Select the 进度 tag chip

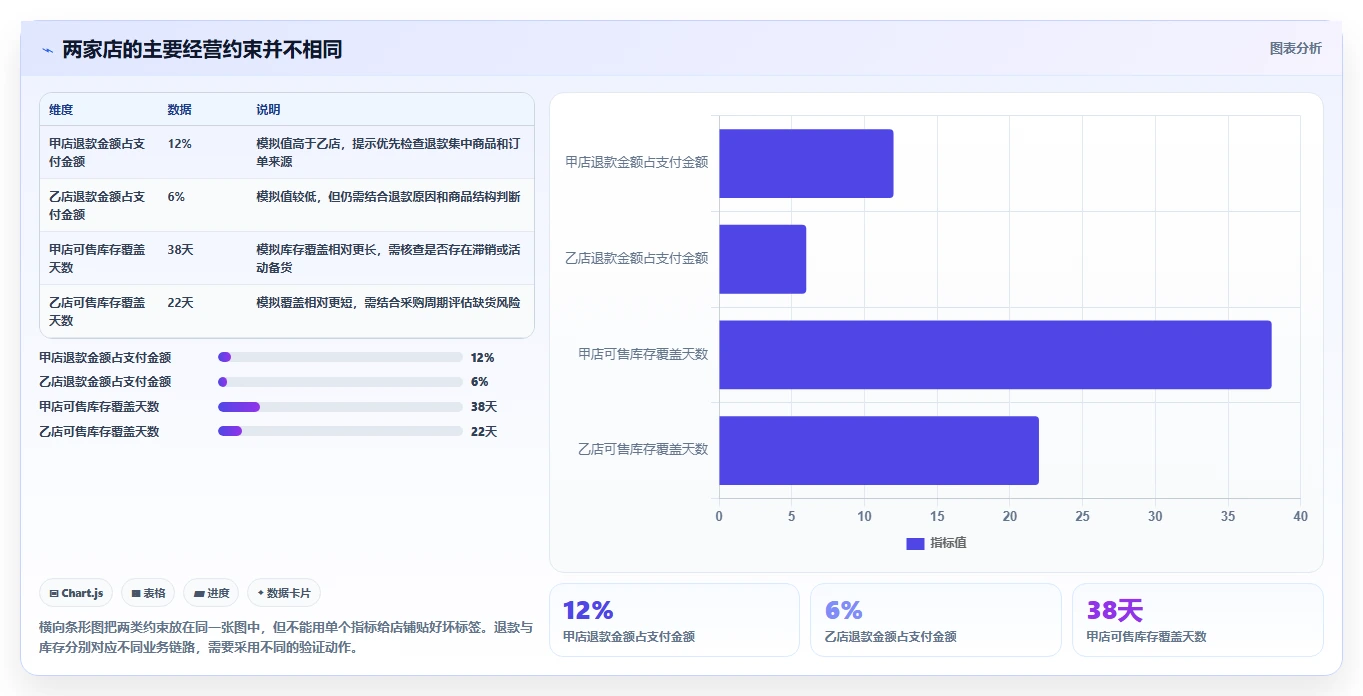[x=211, y=593]
